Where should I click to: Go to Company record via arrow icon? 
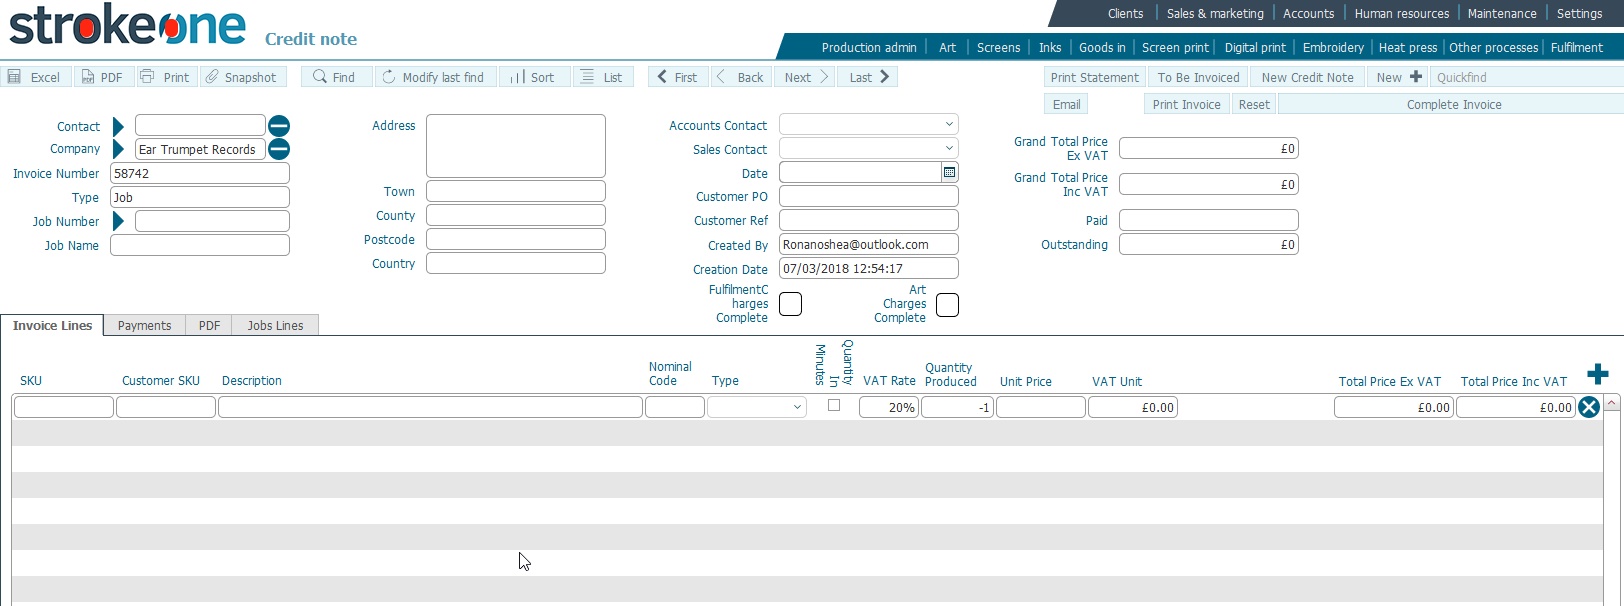(x=118, y=150)
